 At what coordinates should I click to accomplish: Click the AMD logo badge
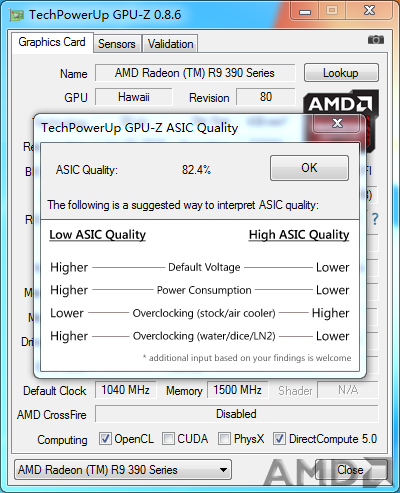pos(341,103)
